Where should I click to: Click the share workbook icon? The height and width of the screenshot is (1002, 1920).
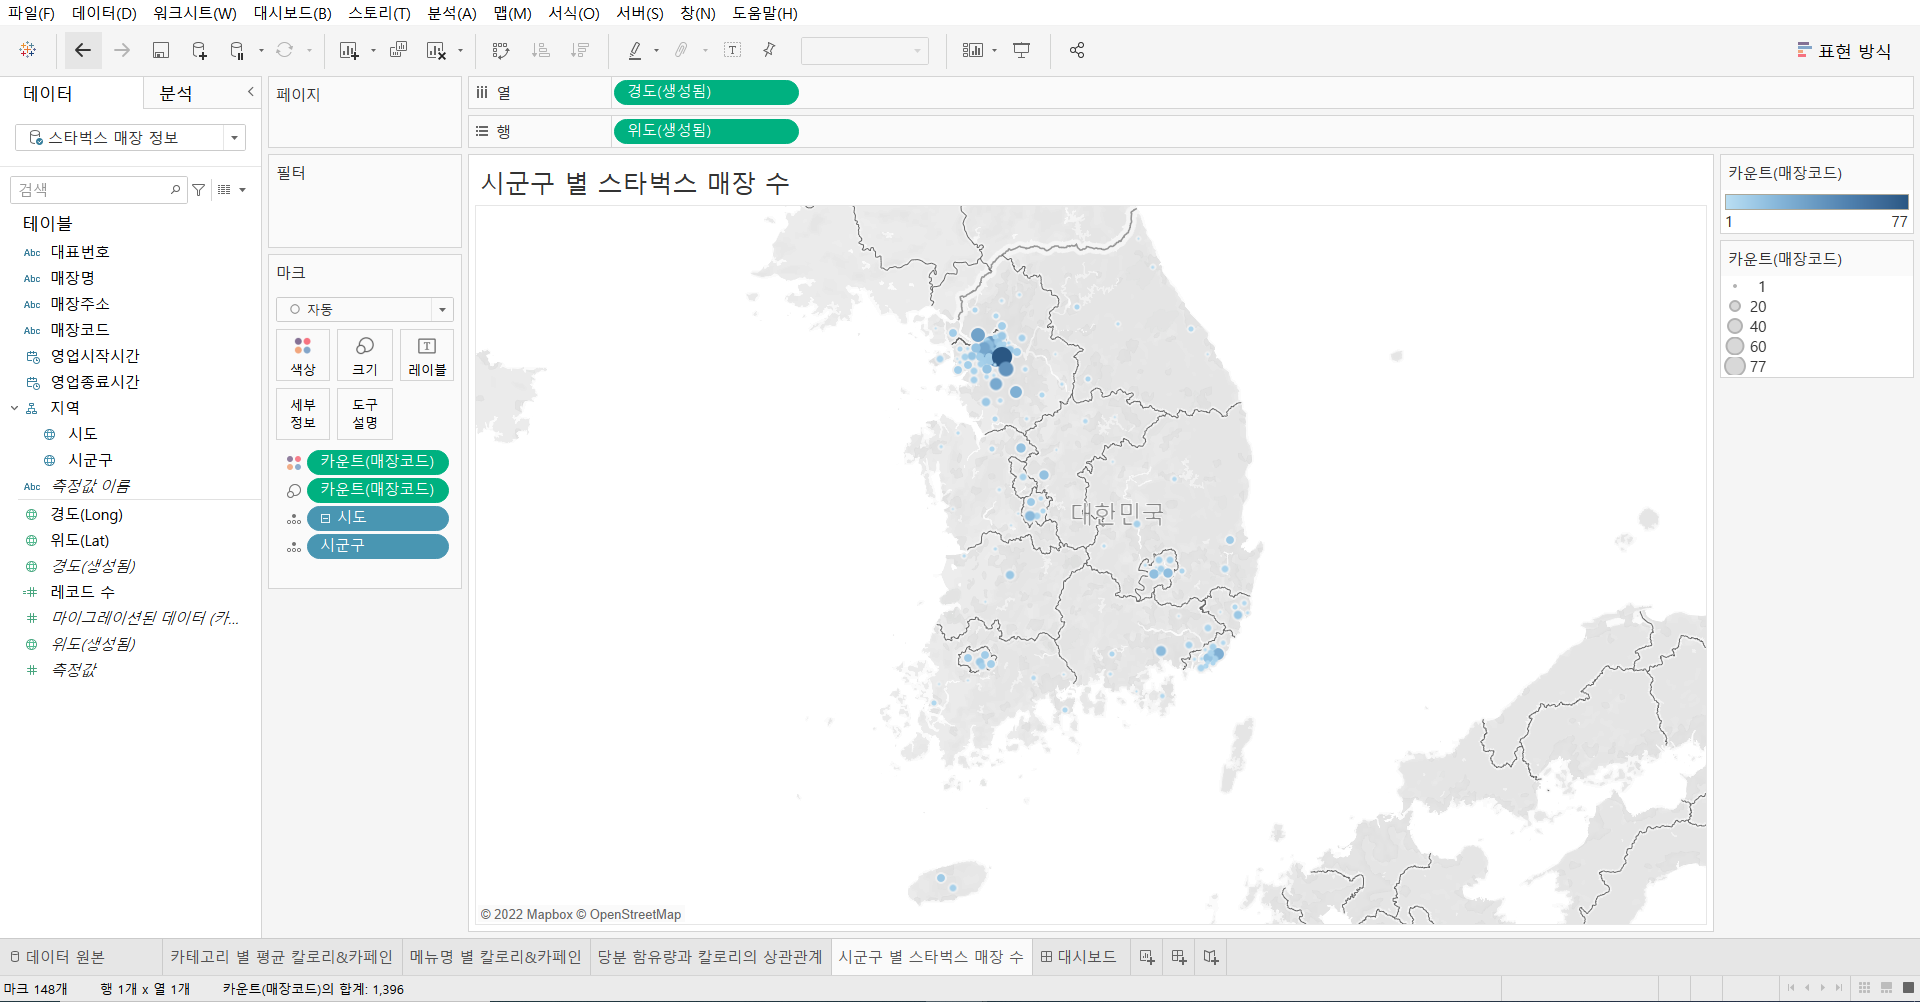(1077, 50)
